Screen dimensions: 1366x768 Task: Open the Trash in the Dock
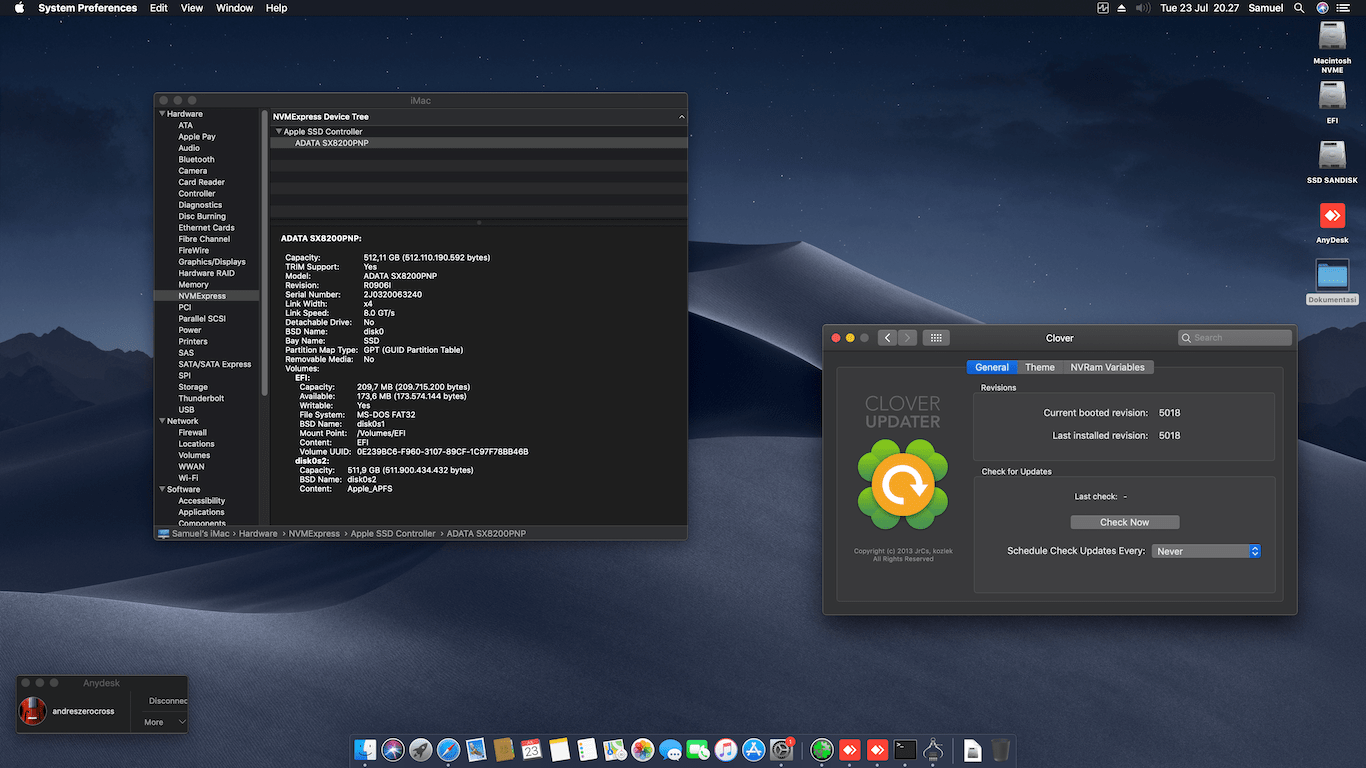1000,749
